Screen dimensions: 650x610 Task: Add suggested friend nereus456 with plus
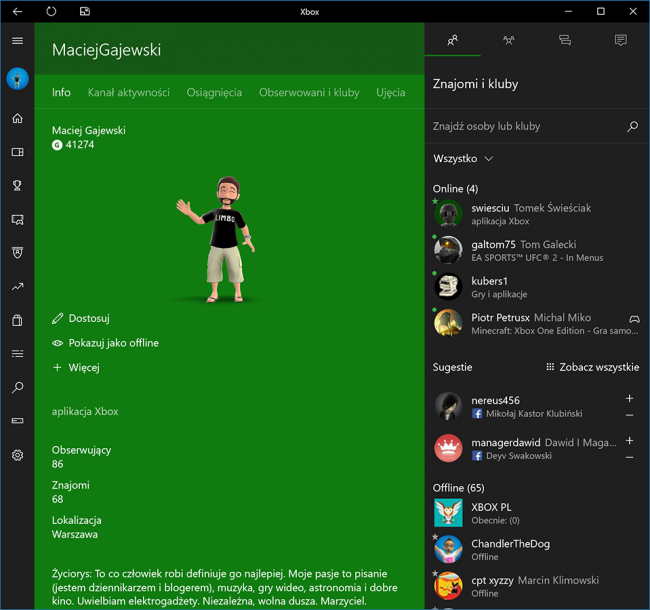coord(629,398)
